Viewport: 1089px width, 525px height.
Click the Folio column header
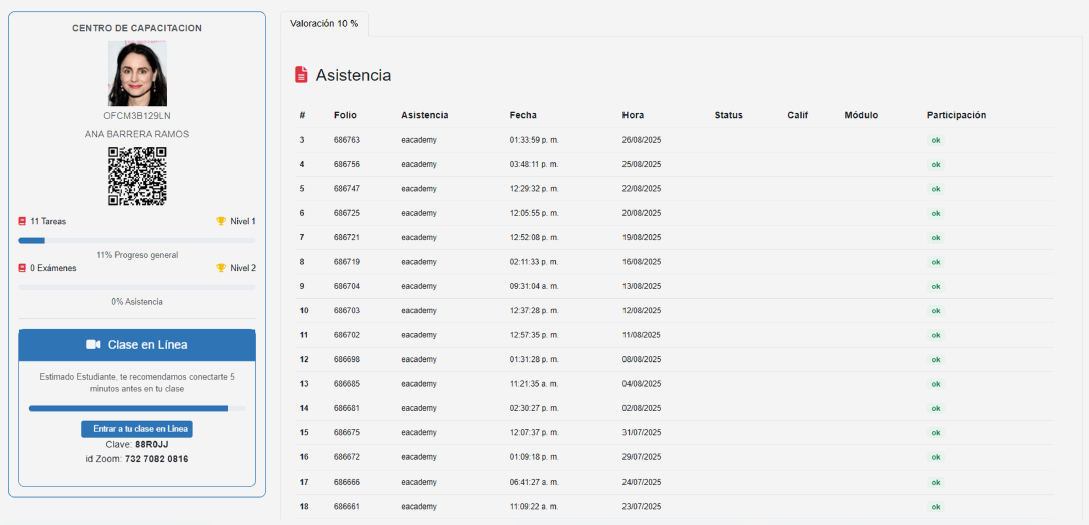pyautogui.click(x=345, y=115)
